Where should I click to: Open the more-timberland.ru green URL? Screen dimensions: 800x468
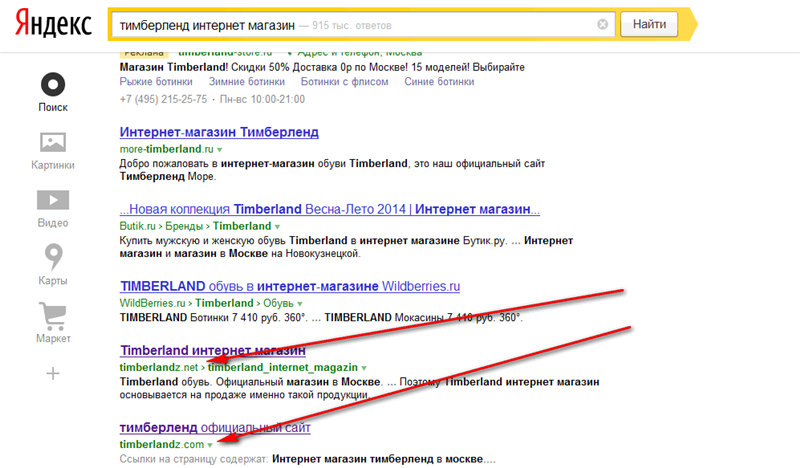[x=166, y=149]
